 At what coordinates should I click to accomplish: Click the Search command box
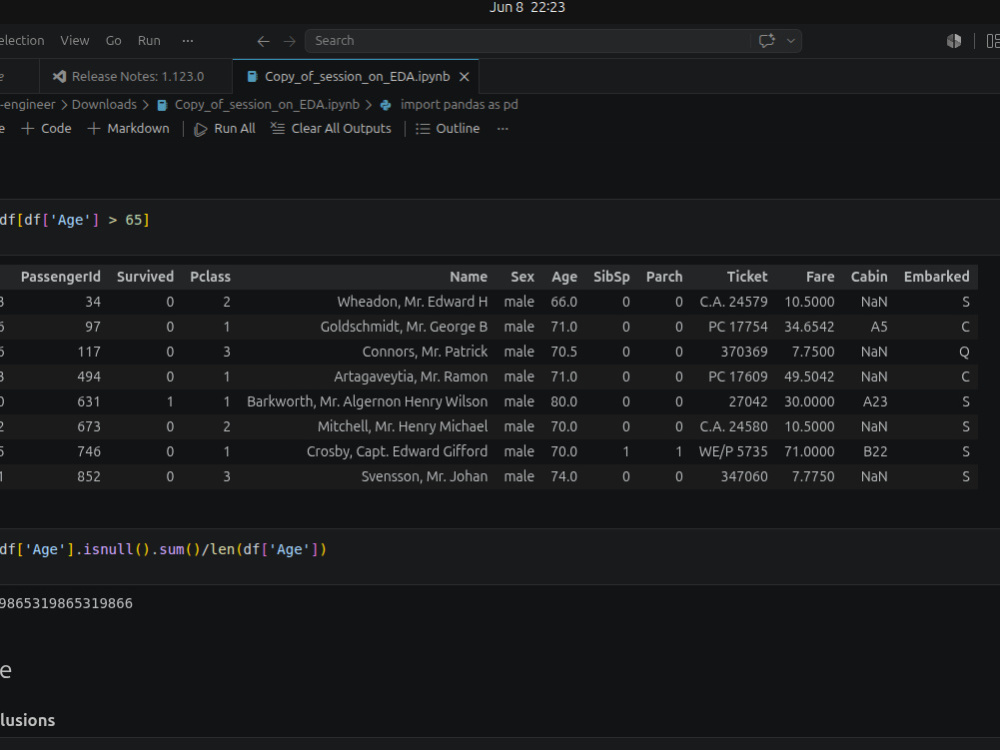pos(527,41)
